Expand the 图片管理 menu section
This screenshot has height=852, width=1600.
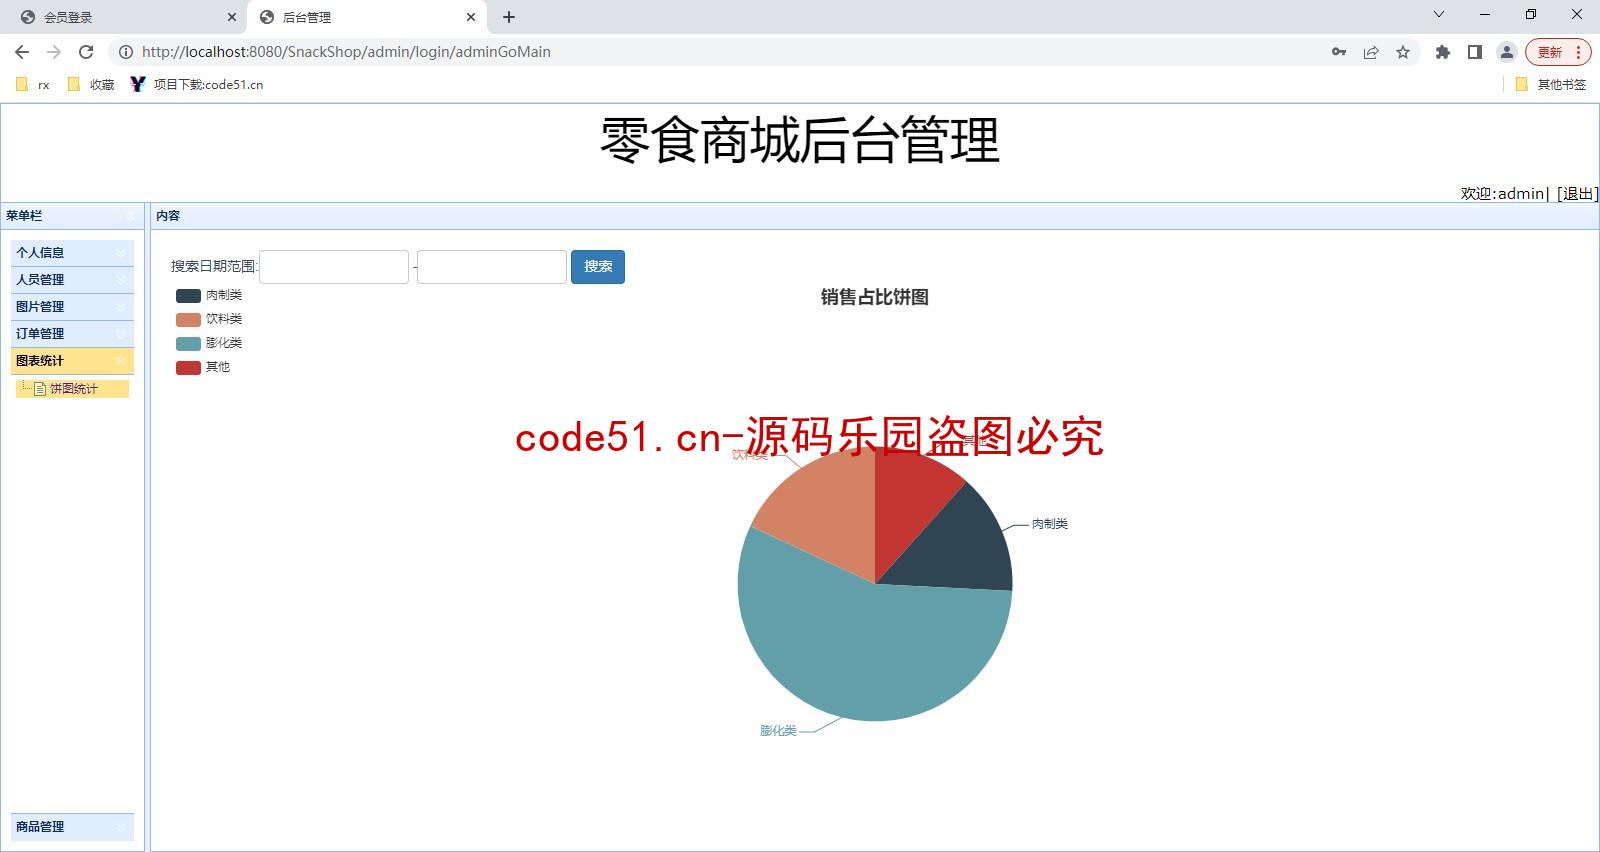click(x=72, y=307)
